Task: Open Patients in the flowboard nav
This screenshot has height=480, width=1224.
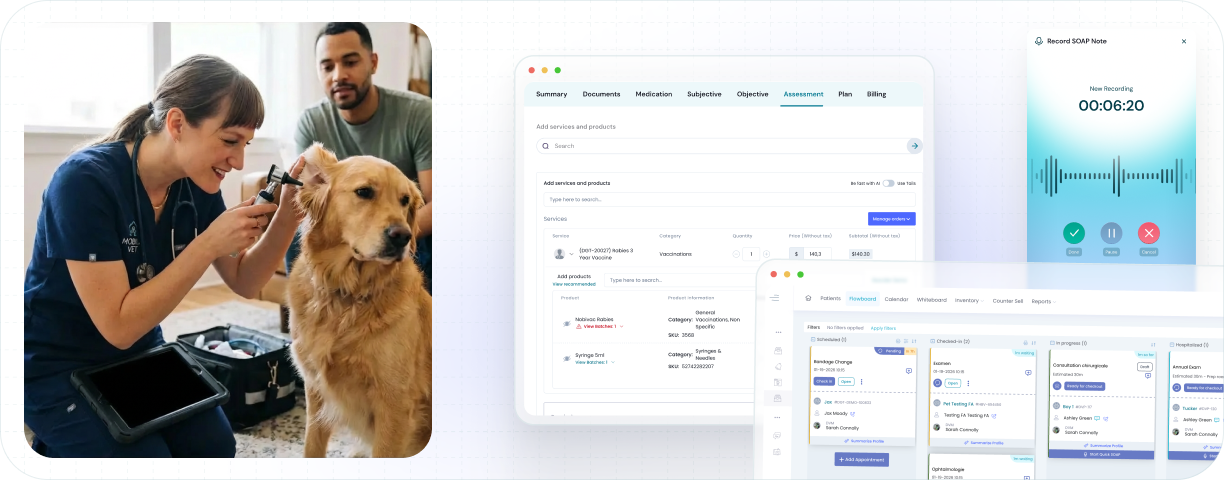Action: (x=831, y=299)
